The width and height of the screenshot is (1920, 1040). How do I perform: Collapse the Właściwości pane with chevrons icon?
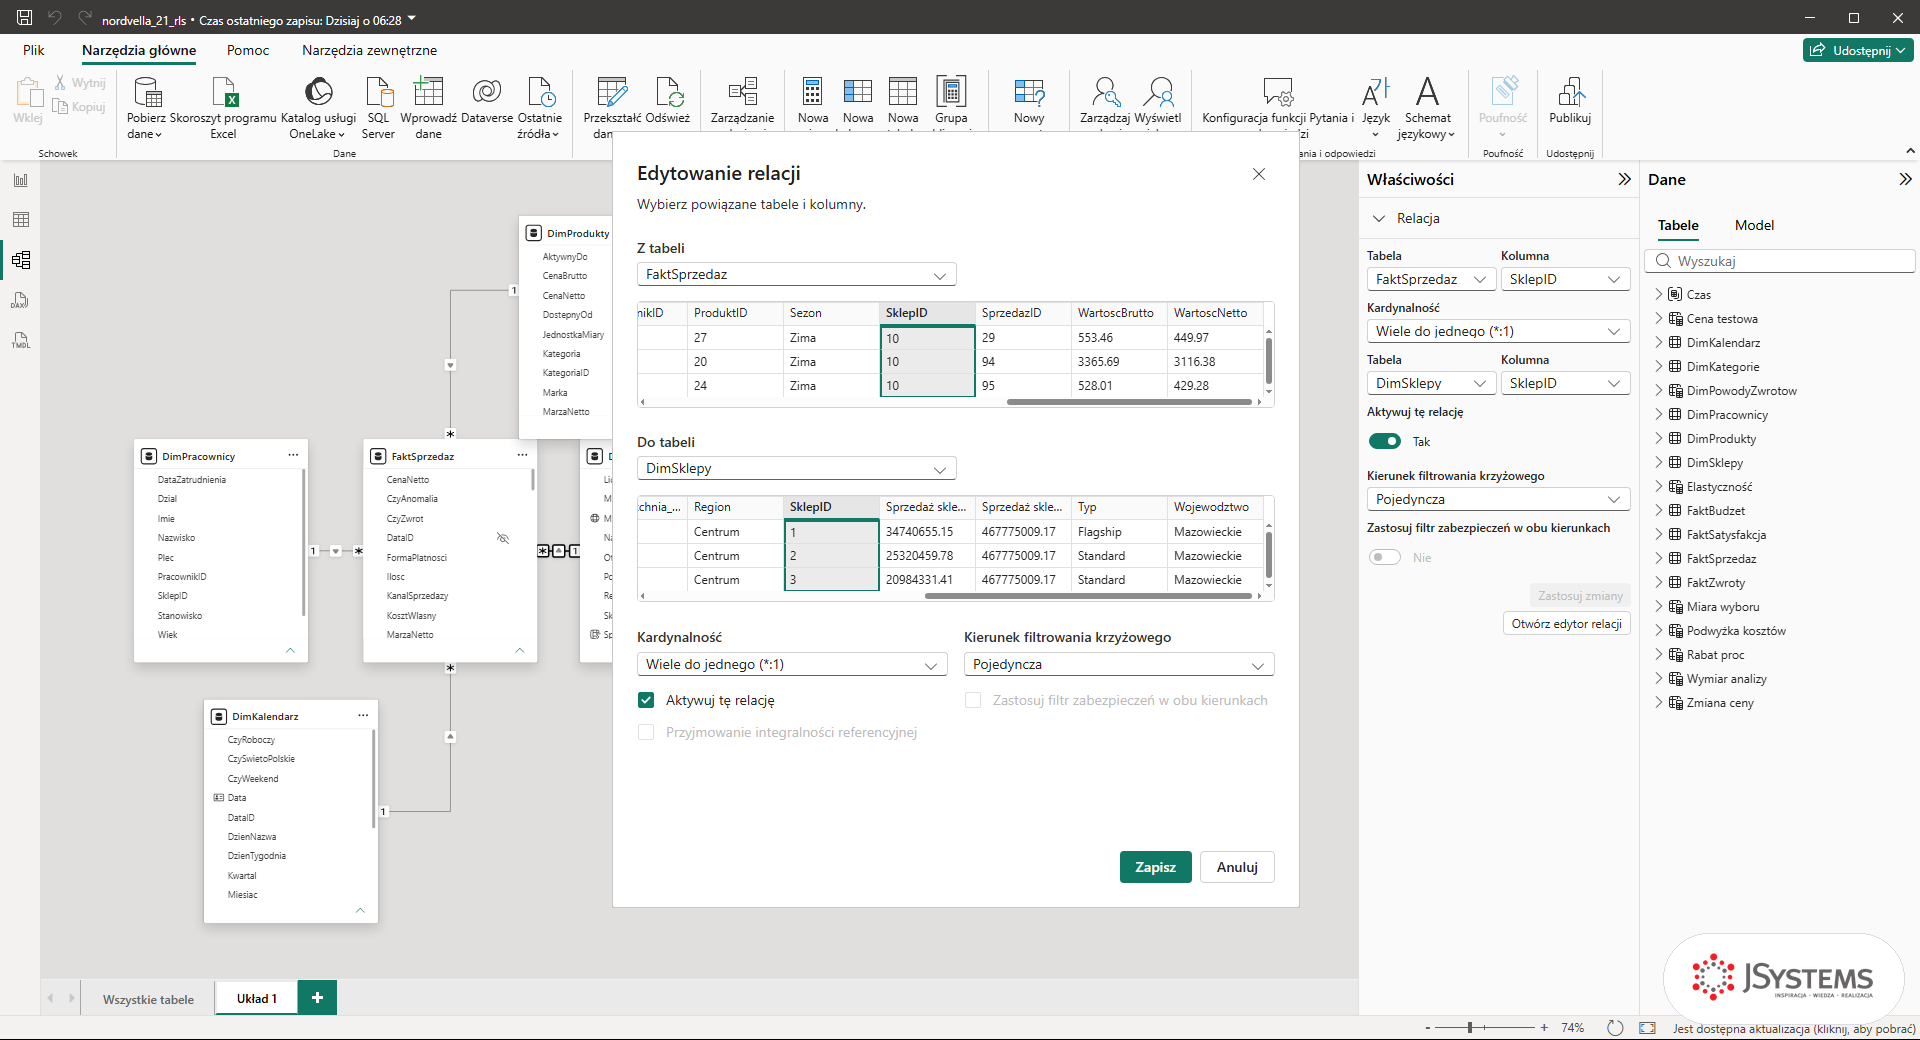(x=1624, y=179)
